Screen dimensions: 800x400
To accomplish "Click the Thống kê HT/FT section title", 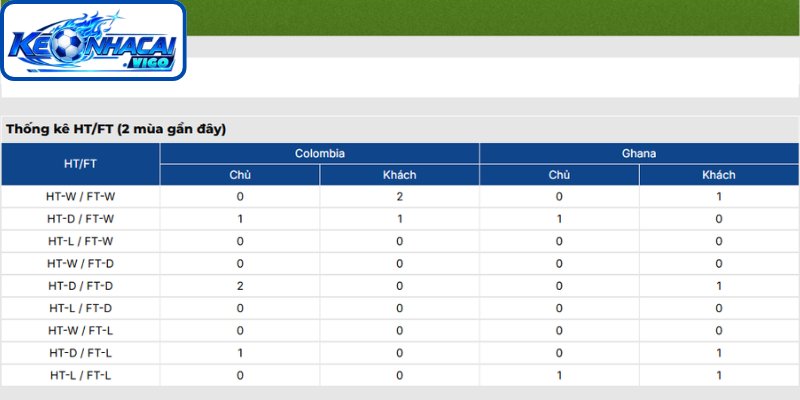I will 116,130.
